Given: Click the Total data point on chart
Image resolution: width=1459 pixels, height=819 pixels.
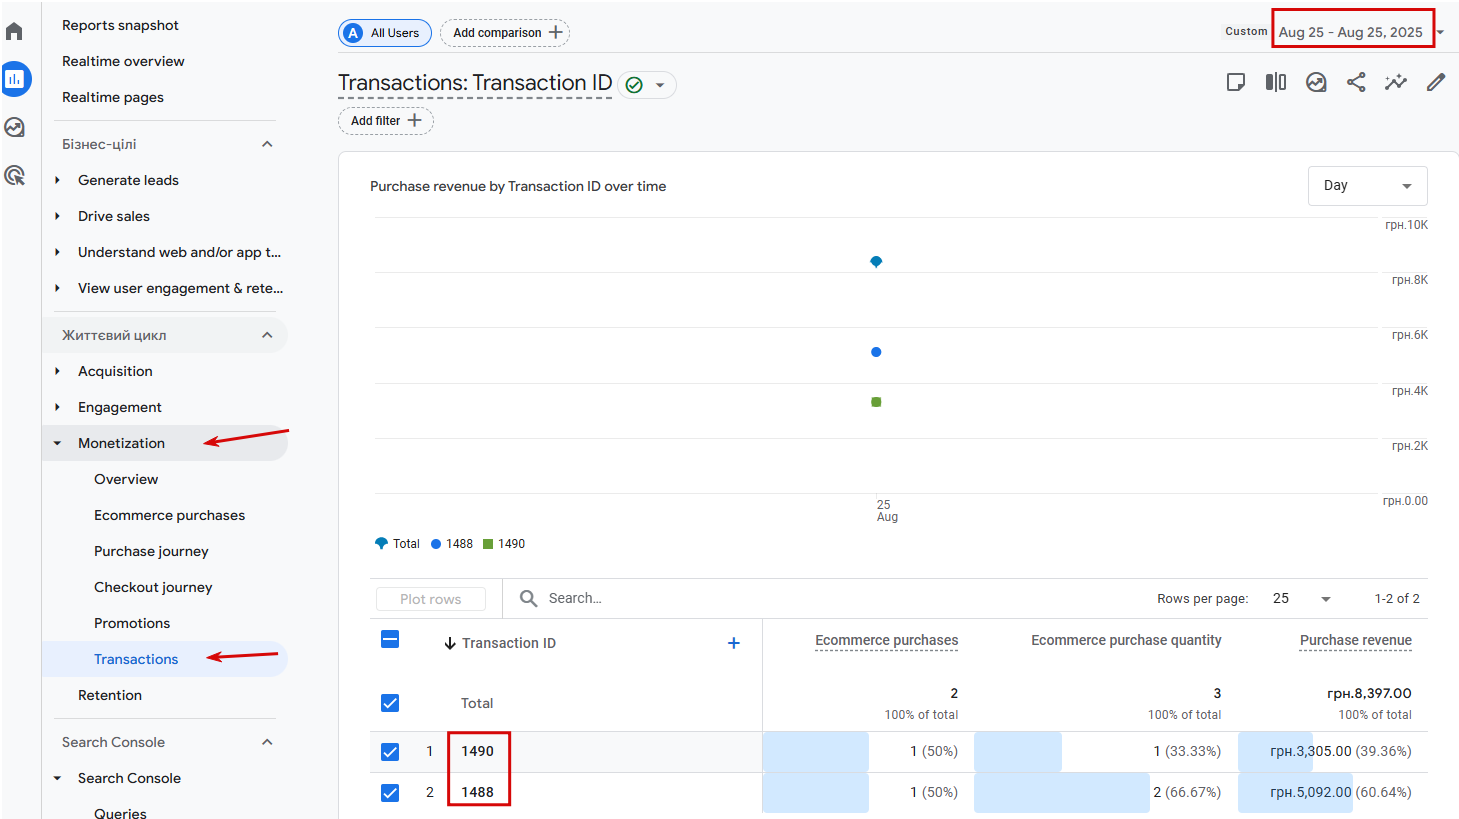Looking at the screenshot, I should [876, 262].
